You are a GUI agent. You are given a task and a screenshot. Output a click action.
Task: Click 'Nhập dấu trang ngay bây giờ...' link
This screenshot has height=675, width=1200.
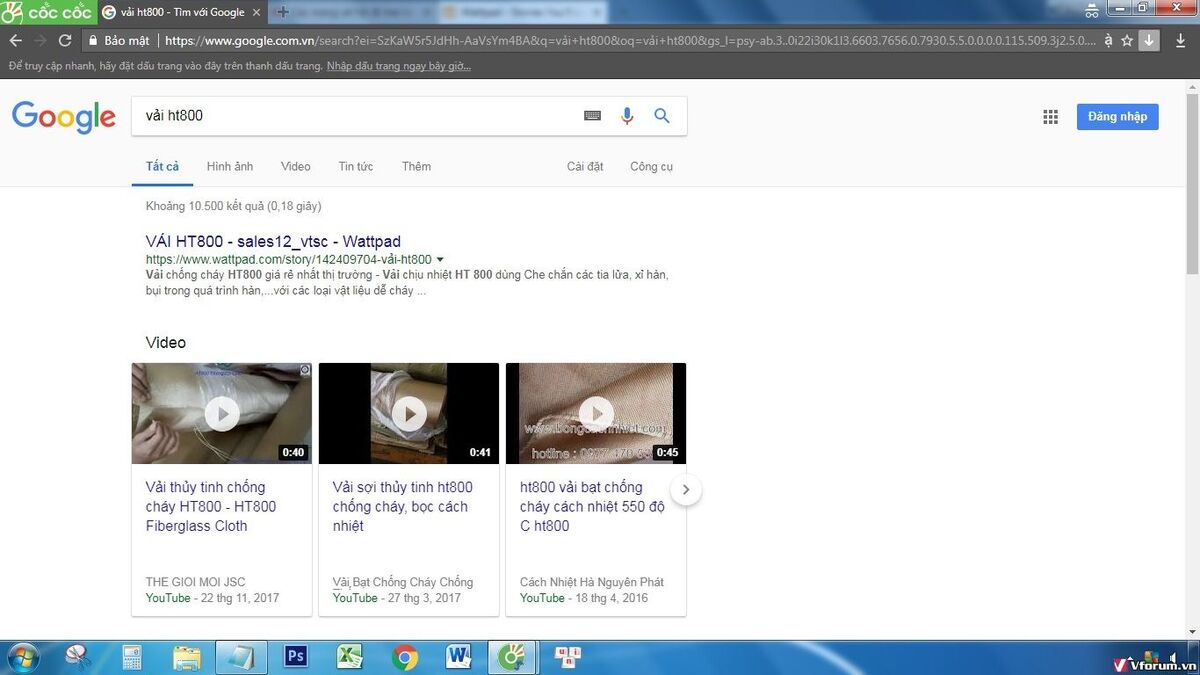pyautogui.click(x=399, y=66)
